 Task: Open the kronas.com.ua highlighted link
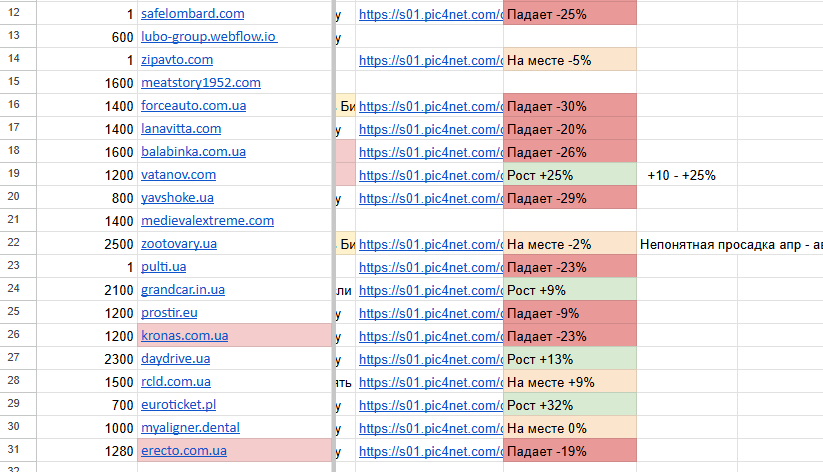tap(184, 335)
